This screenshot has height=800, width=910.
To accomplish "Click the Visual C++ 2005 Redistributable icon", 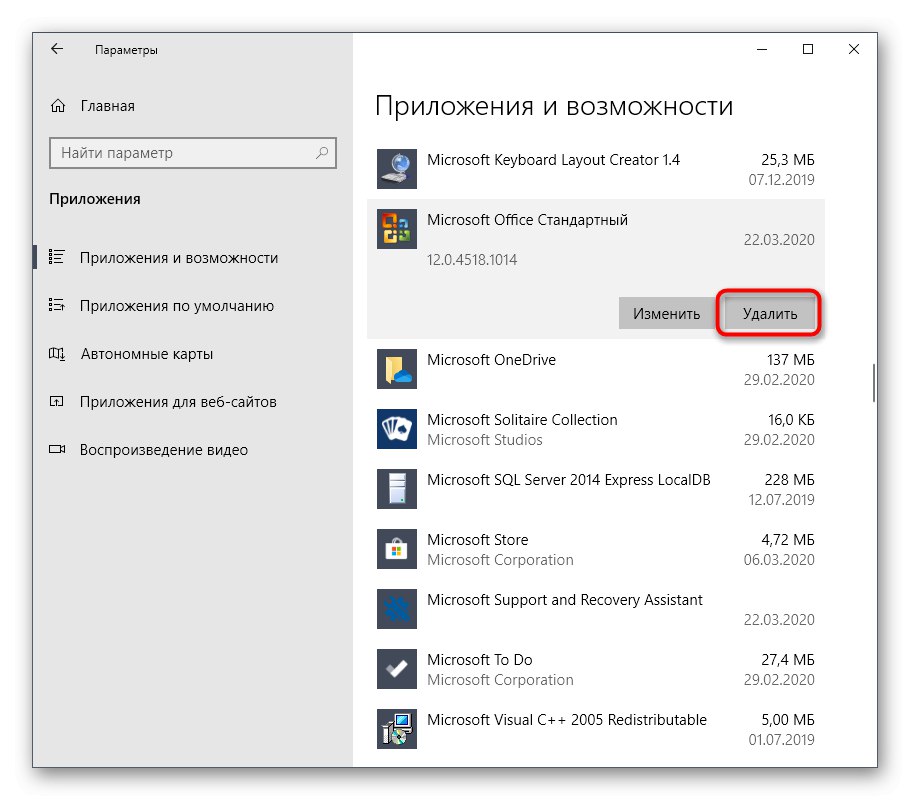I will click(x=396, y=729).
